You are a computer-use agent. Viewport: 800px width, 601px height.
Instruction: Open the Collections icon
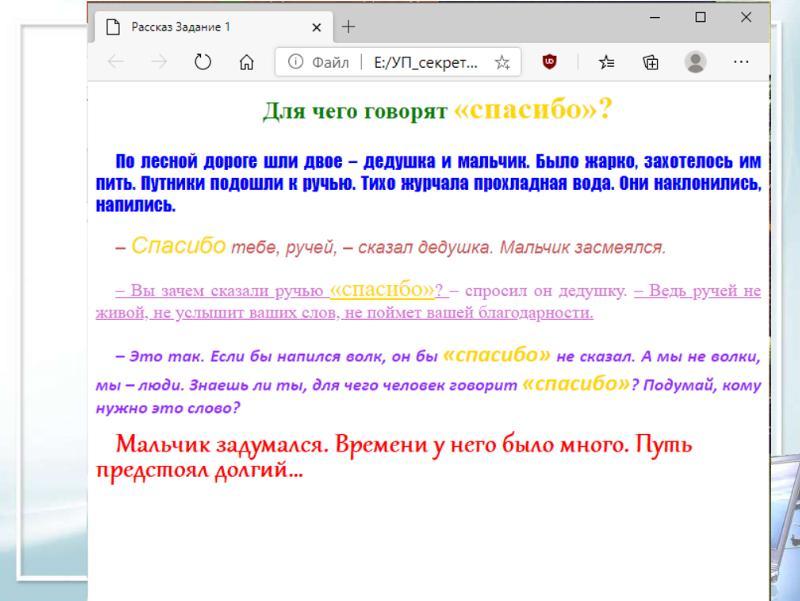pyautogui.click(x=651, y=62)
